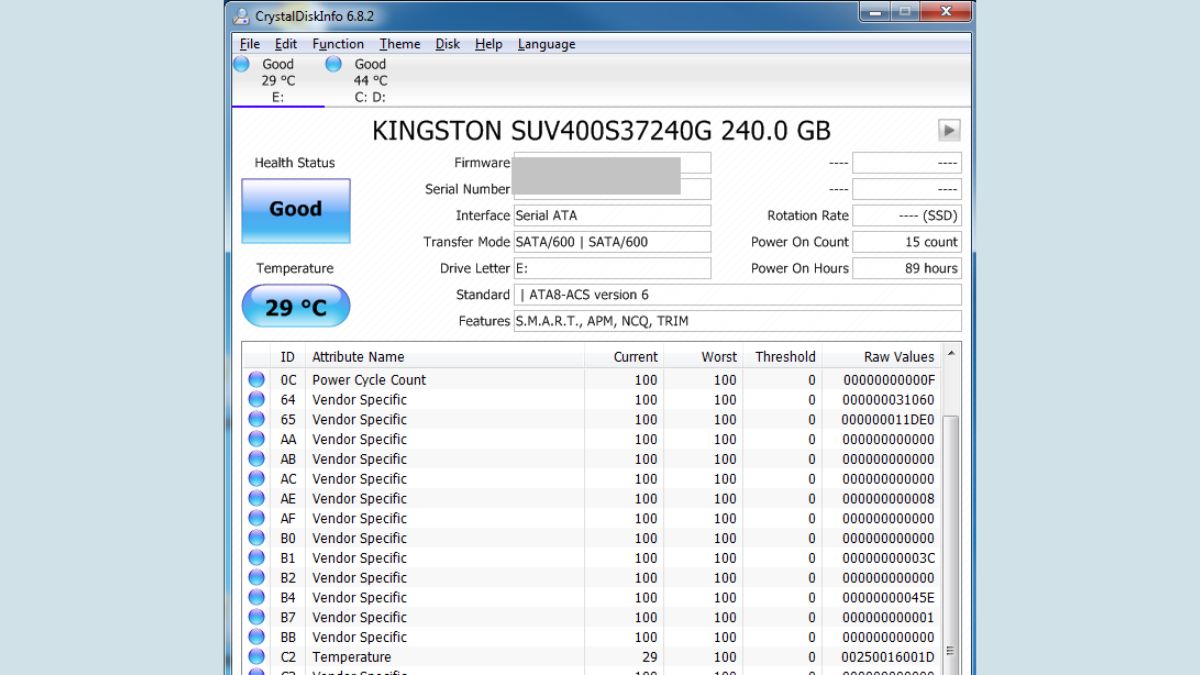Click the status orb for attribute BB
The width and height of the screenshot is (1200, 675).
257,637
